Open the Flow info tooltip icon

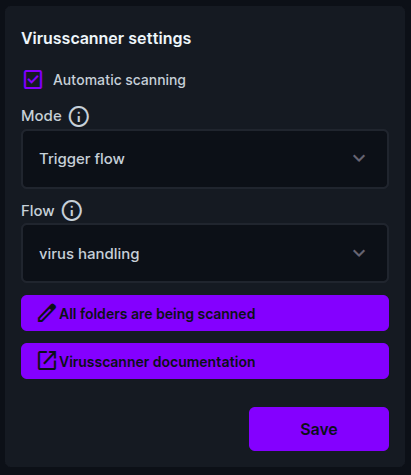[72, 211]
